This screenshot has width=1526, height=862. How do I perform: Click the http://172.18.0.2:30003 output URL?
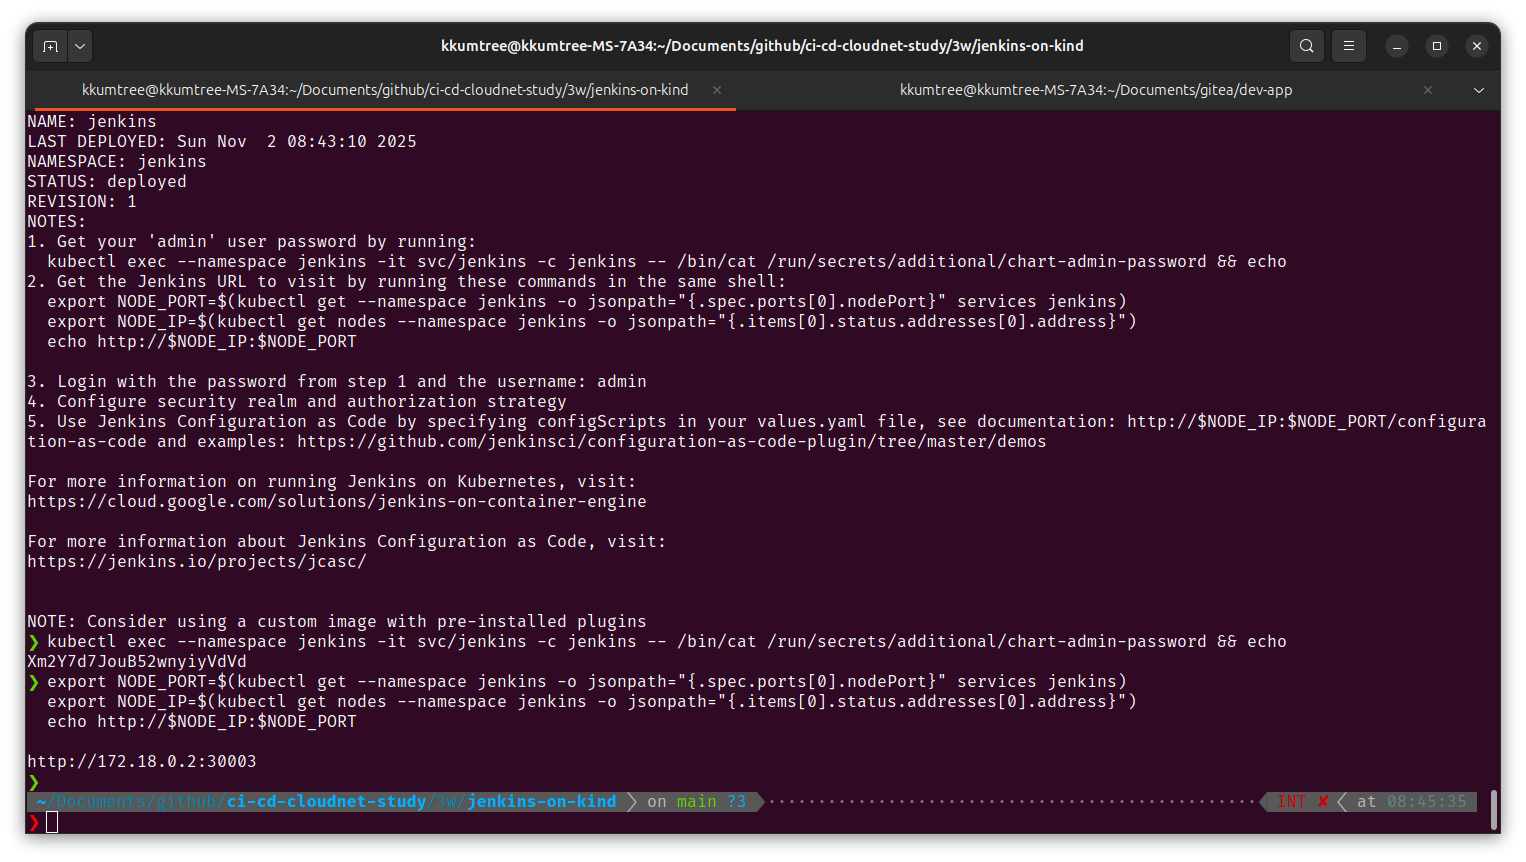142,762
